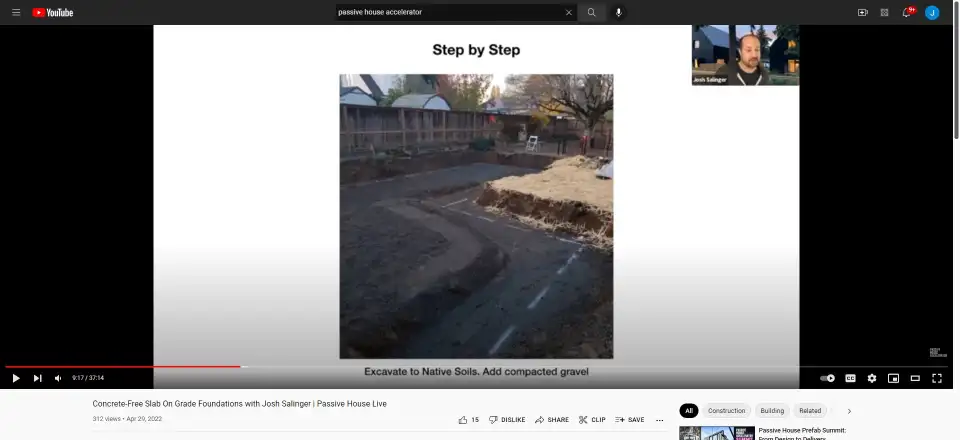This screenshot has height=440, width=960.
Task: Open the notifications bell
Action: 907,12
